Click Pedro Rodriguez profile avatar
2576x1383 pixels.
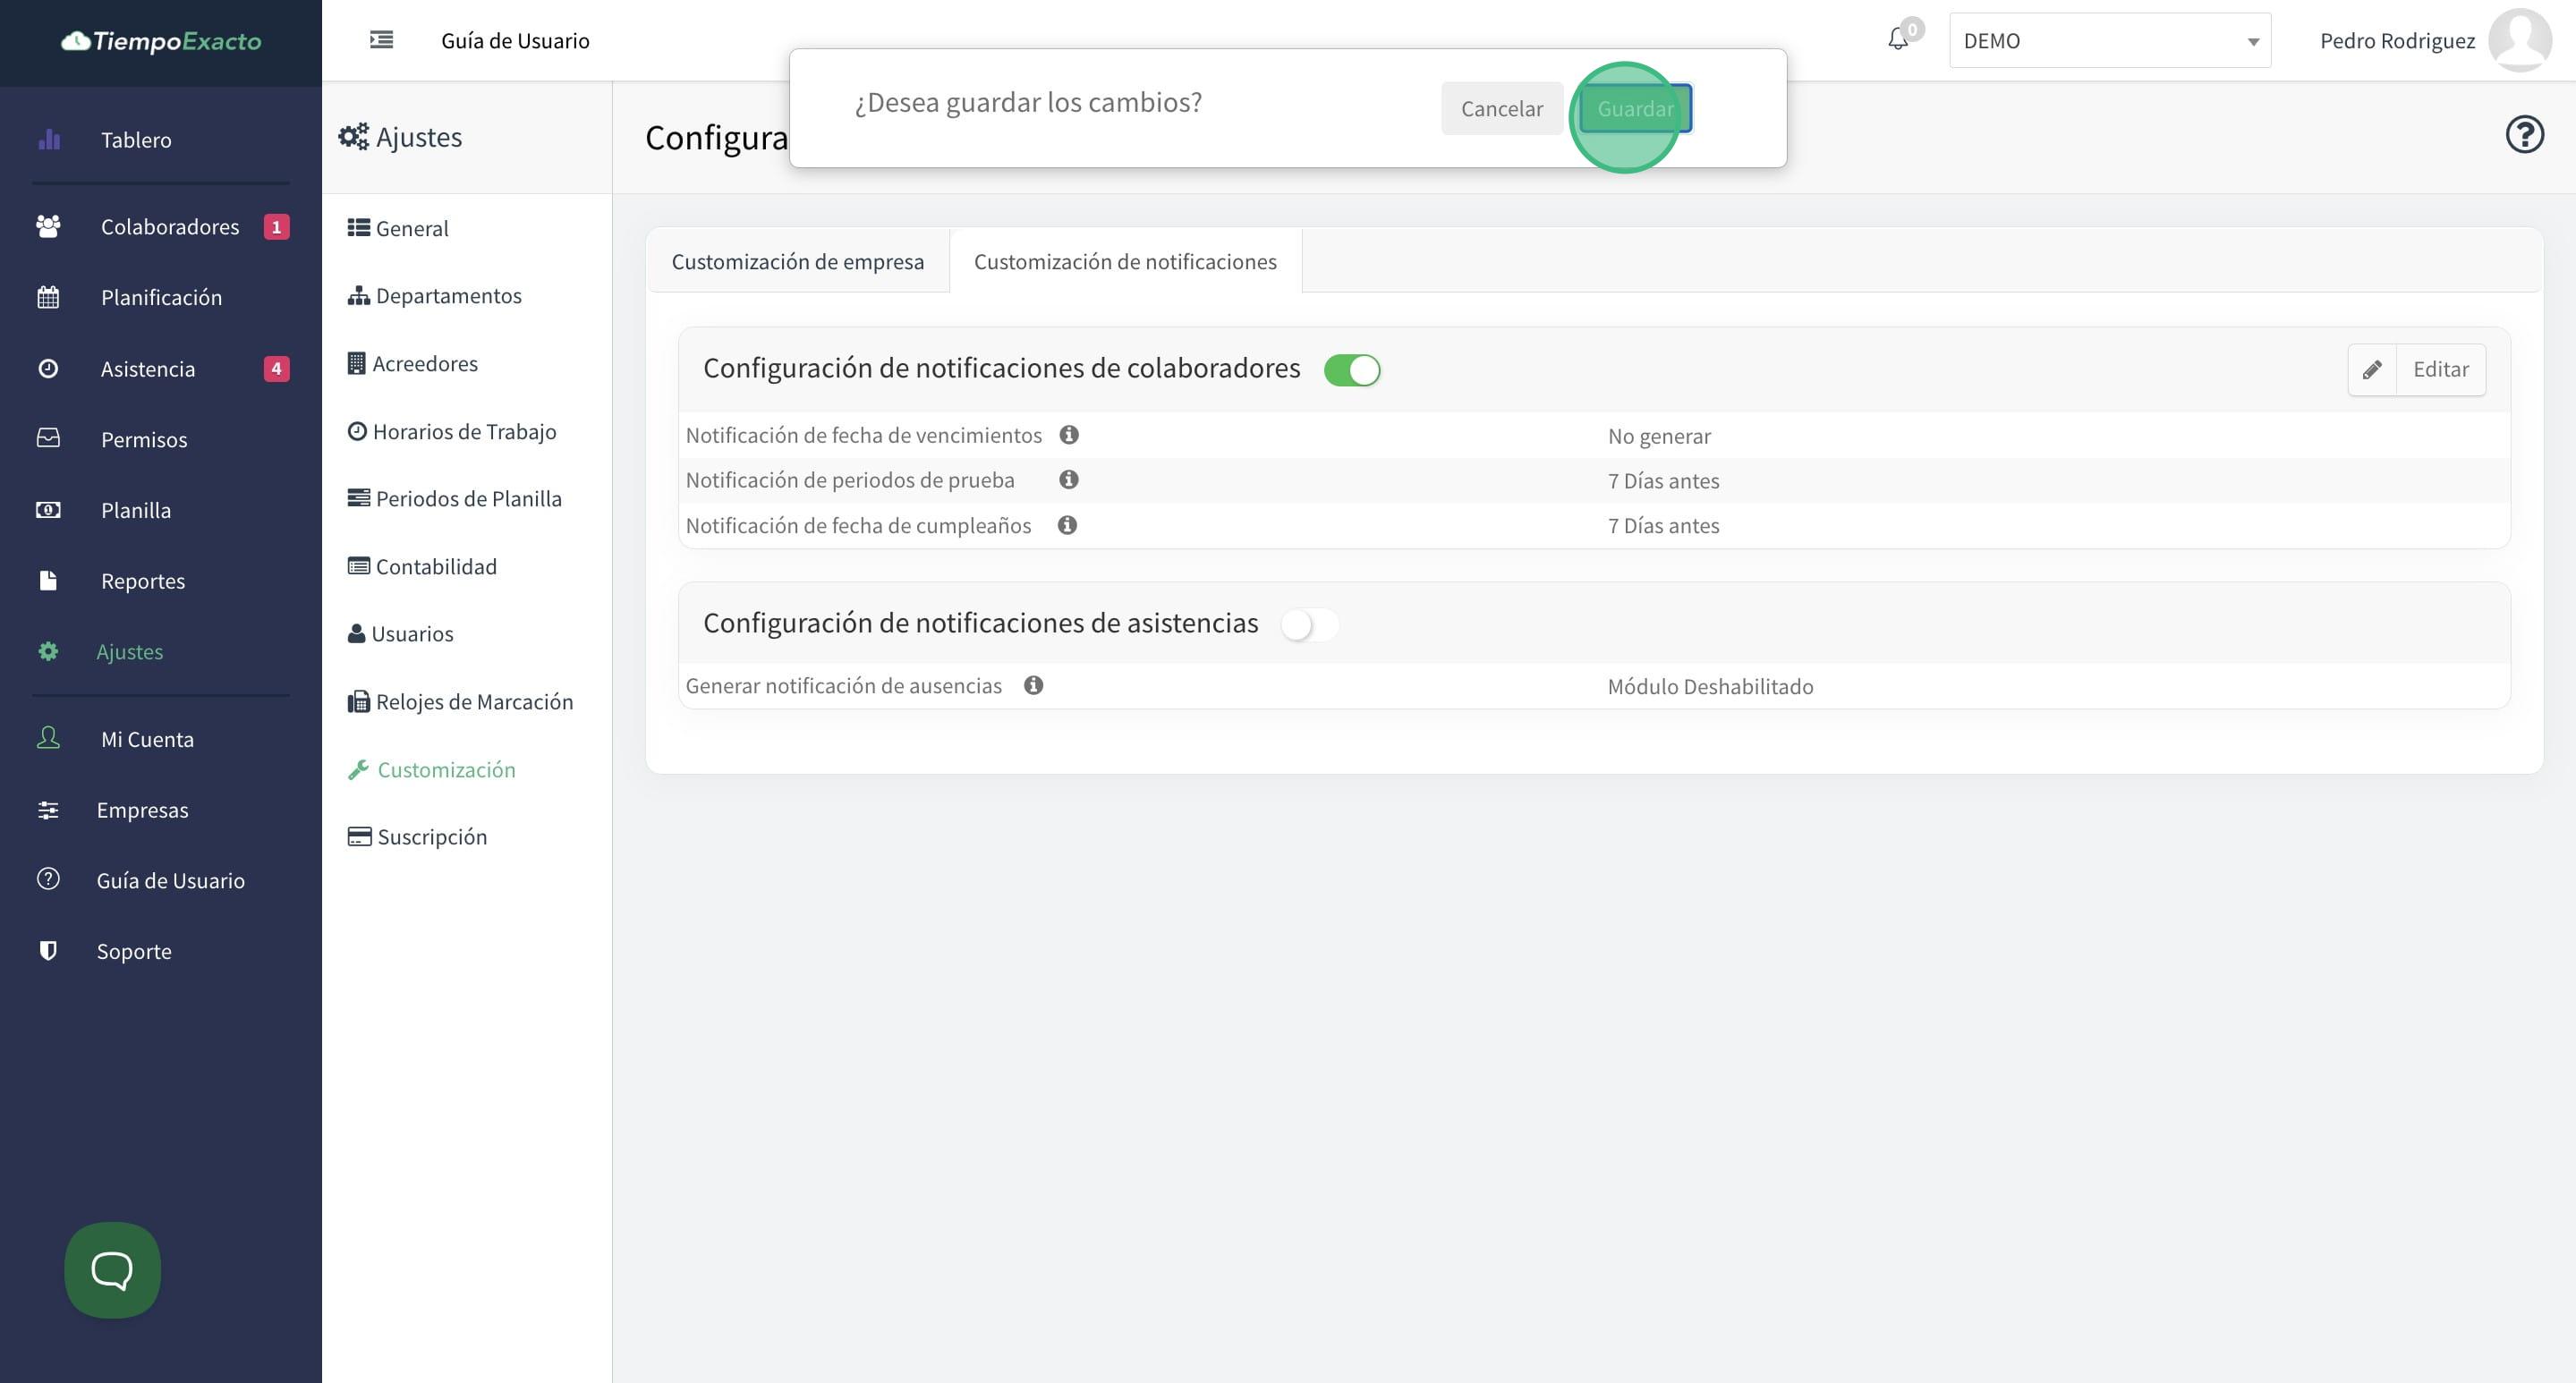tap(2519, 40)
